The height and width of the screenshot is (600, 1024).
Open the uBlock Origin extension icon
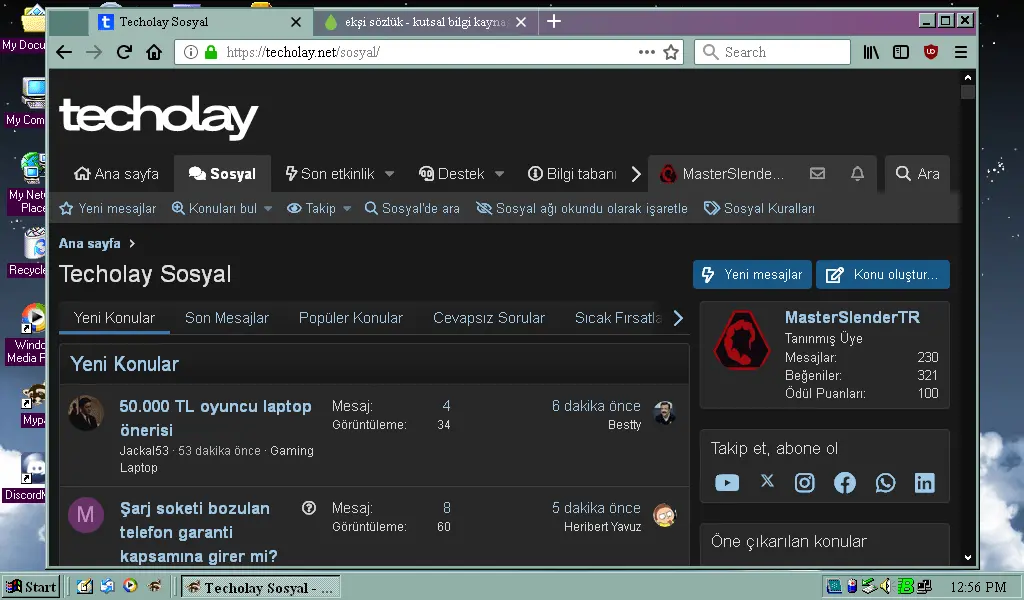pyautogui.click(x=931, y=52)
